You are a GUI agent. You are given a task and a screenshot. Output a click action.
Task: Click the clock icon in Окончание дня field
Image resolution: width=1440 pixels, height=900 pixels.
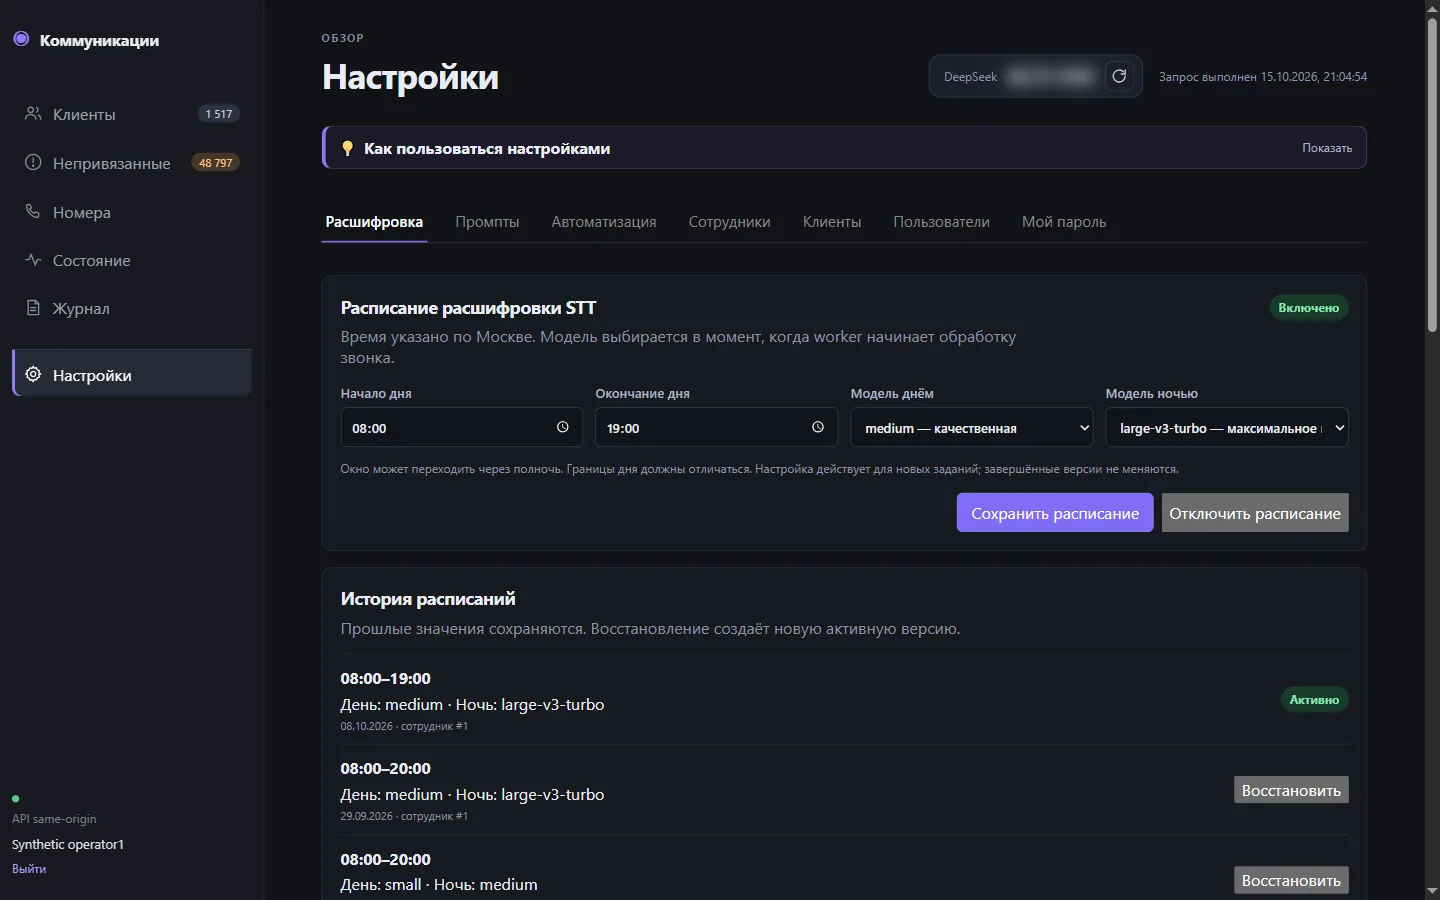tap(818, 427)
